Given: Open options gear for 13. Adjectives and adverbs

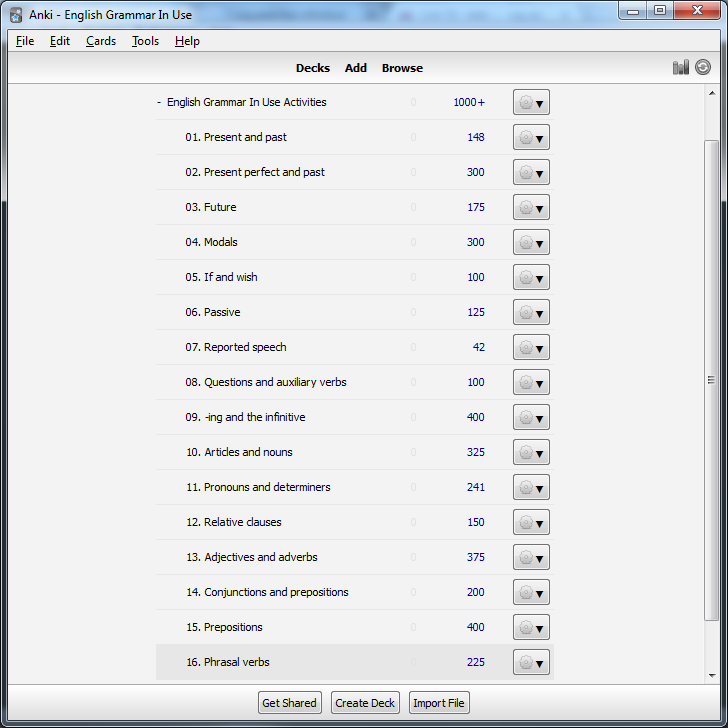Looking at the screenshot, I should click(x=531, y=557).
